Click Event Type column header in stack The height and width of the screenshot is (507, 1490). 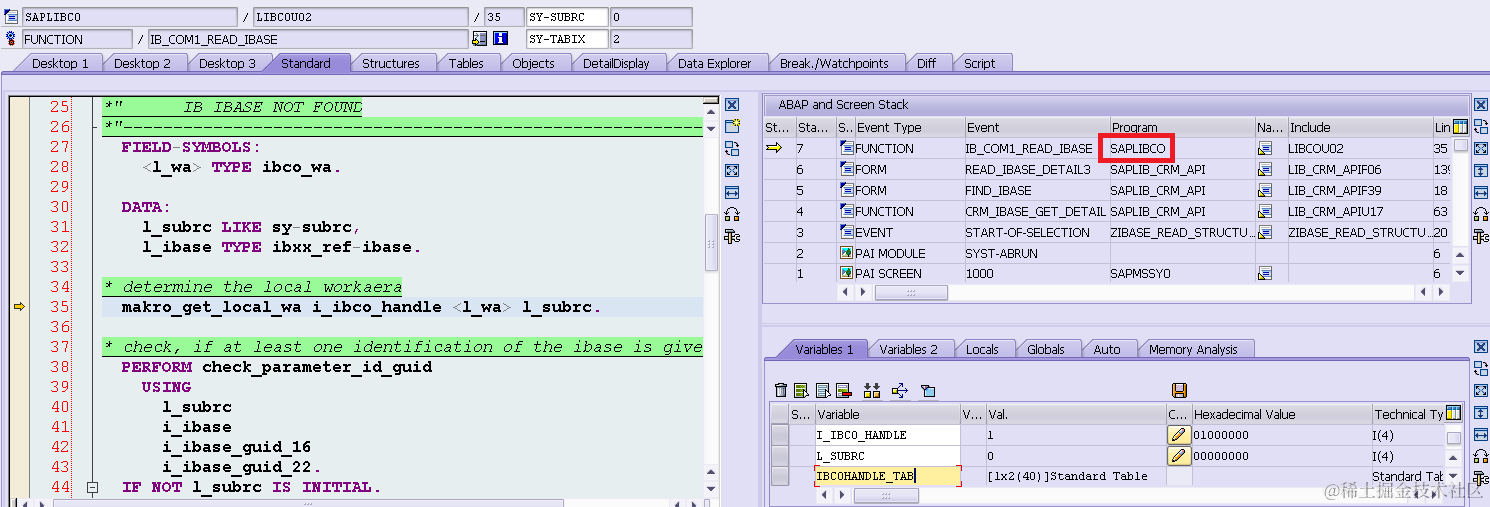pos(908,127)
